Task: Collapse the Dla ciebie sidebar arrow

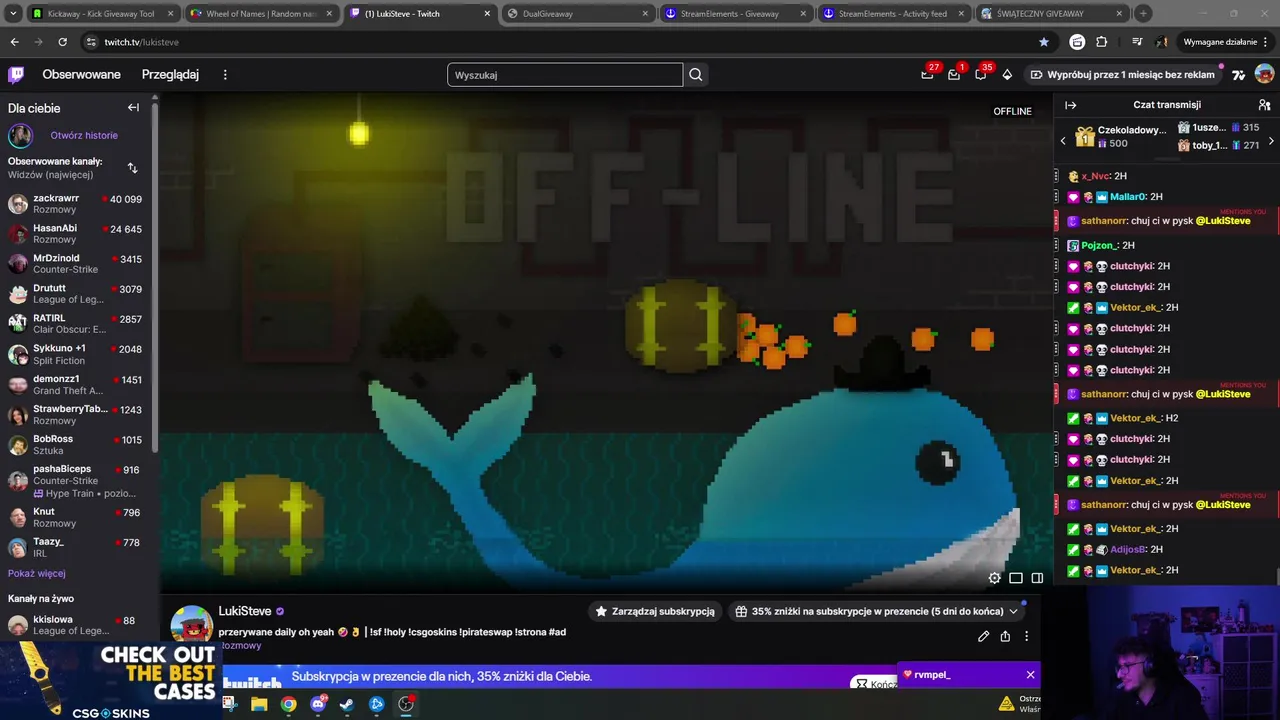Action: (133, 107)
